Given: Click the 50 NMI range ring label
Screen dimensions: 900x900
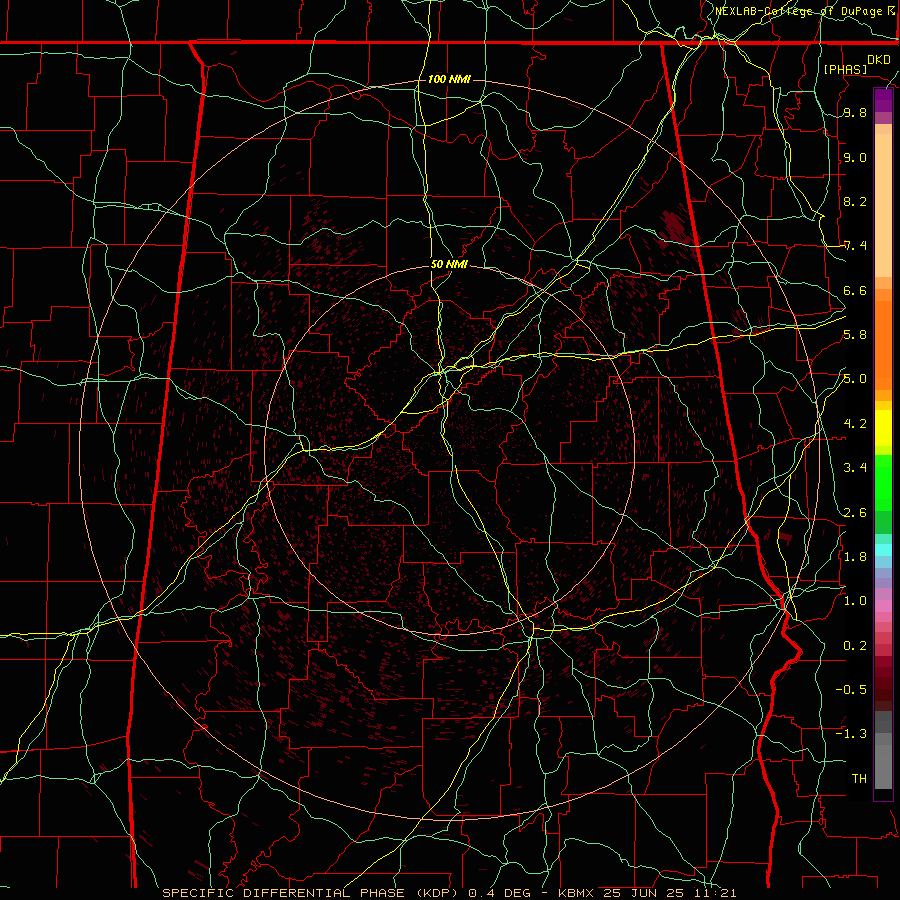Looking at the screenshot, I should 449,265.
